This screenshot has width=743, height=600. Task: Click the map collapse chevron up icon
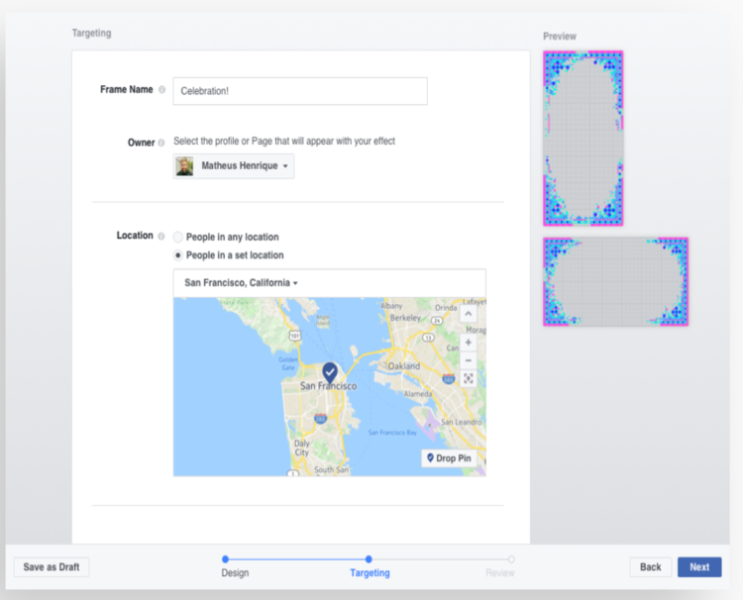(468, 314)
